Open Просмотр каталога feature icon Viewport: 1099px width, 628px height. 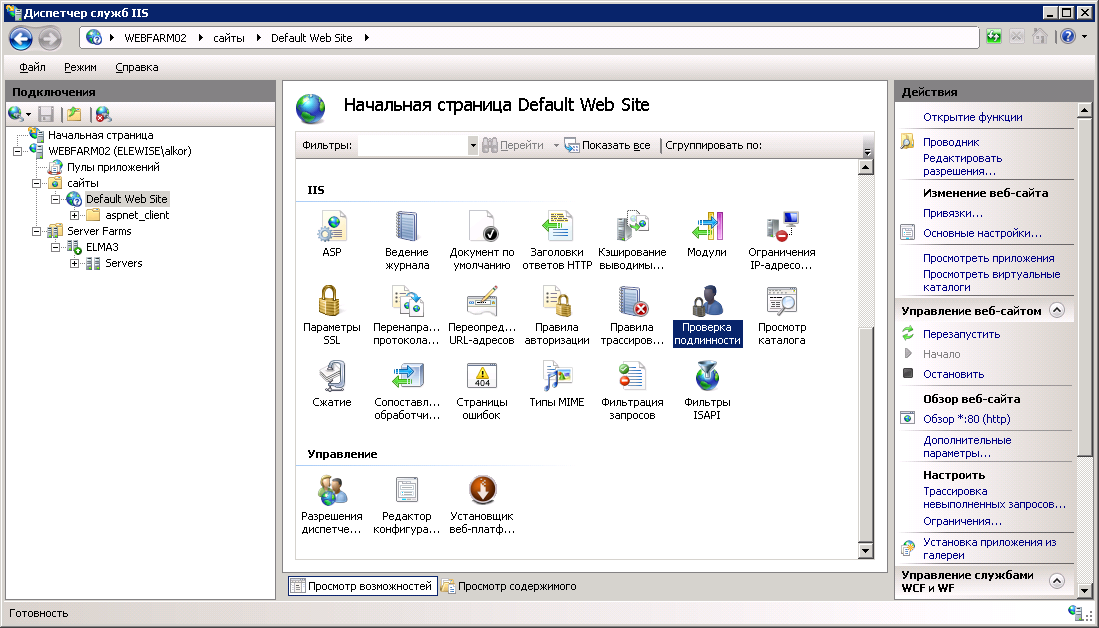[x=781, y=302]
